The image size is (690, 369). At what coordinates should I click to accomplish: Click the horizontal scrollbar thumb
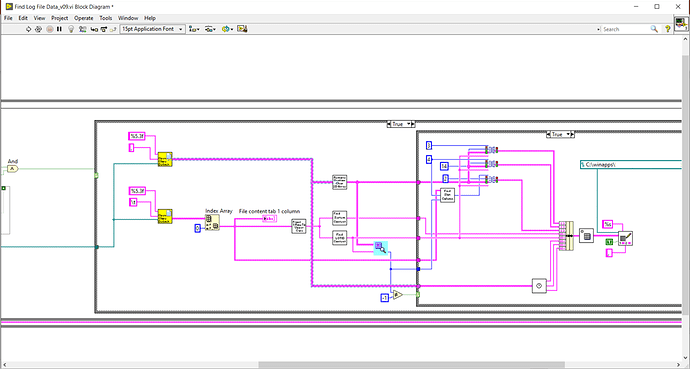click(411, 365)
